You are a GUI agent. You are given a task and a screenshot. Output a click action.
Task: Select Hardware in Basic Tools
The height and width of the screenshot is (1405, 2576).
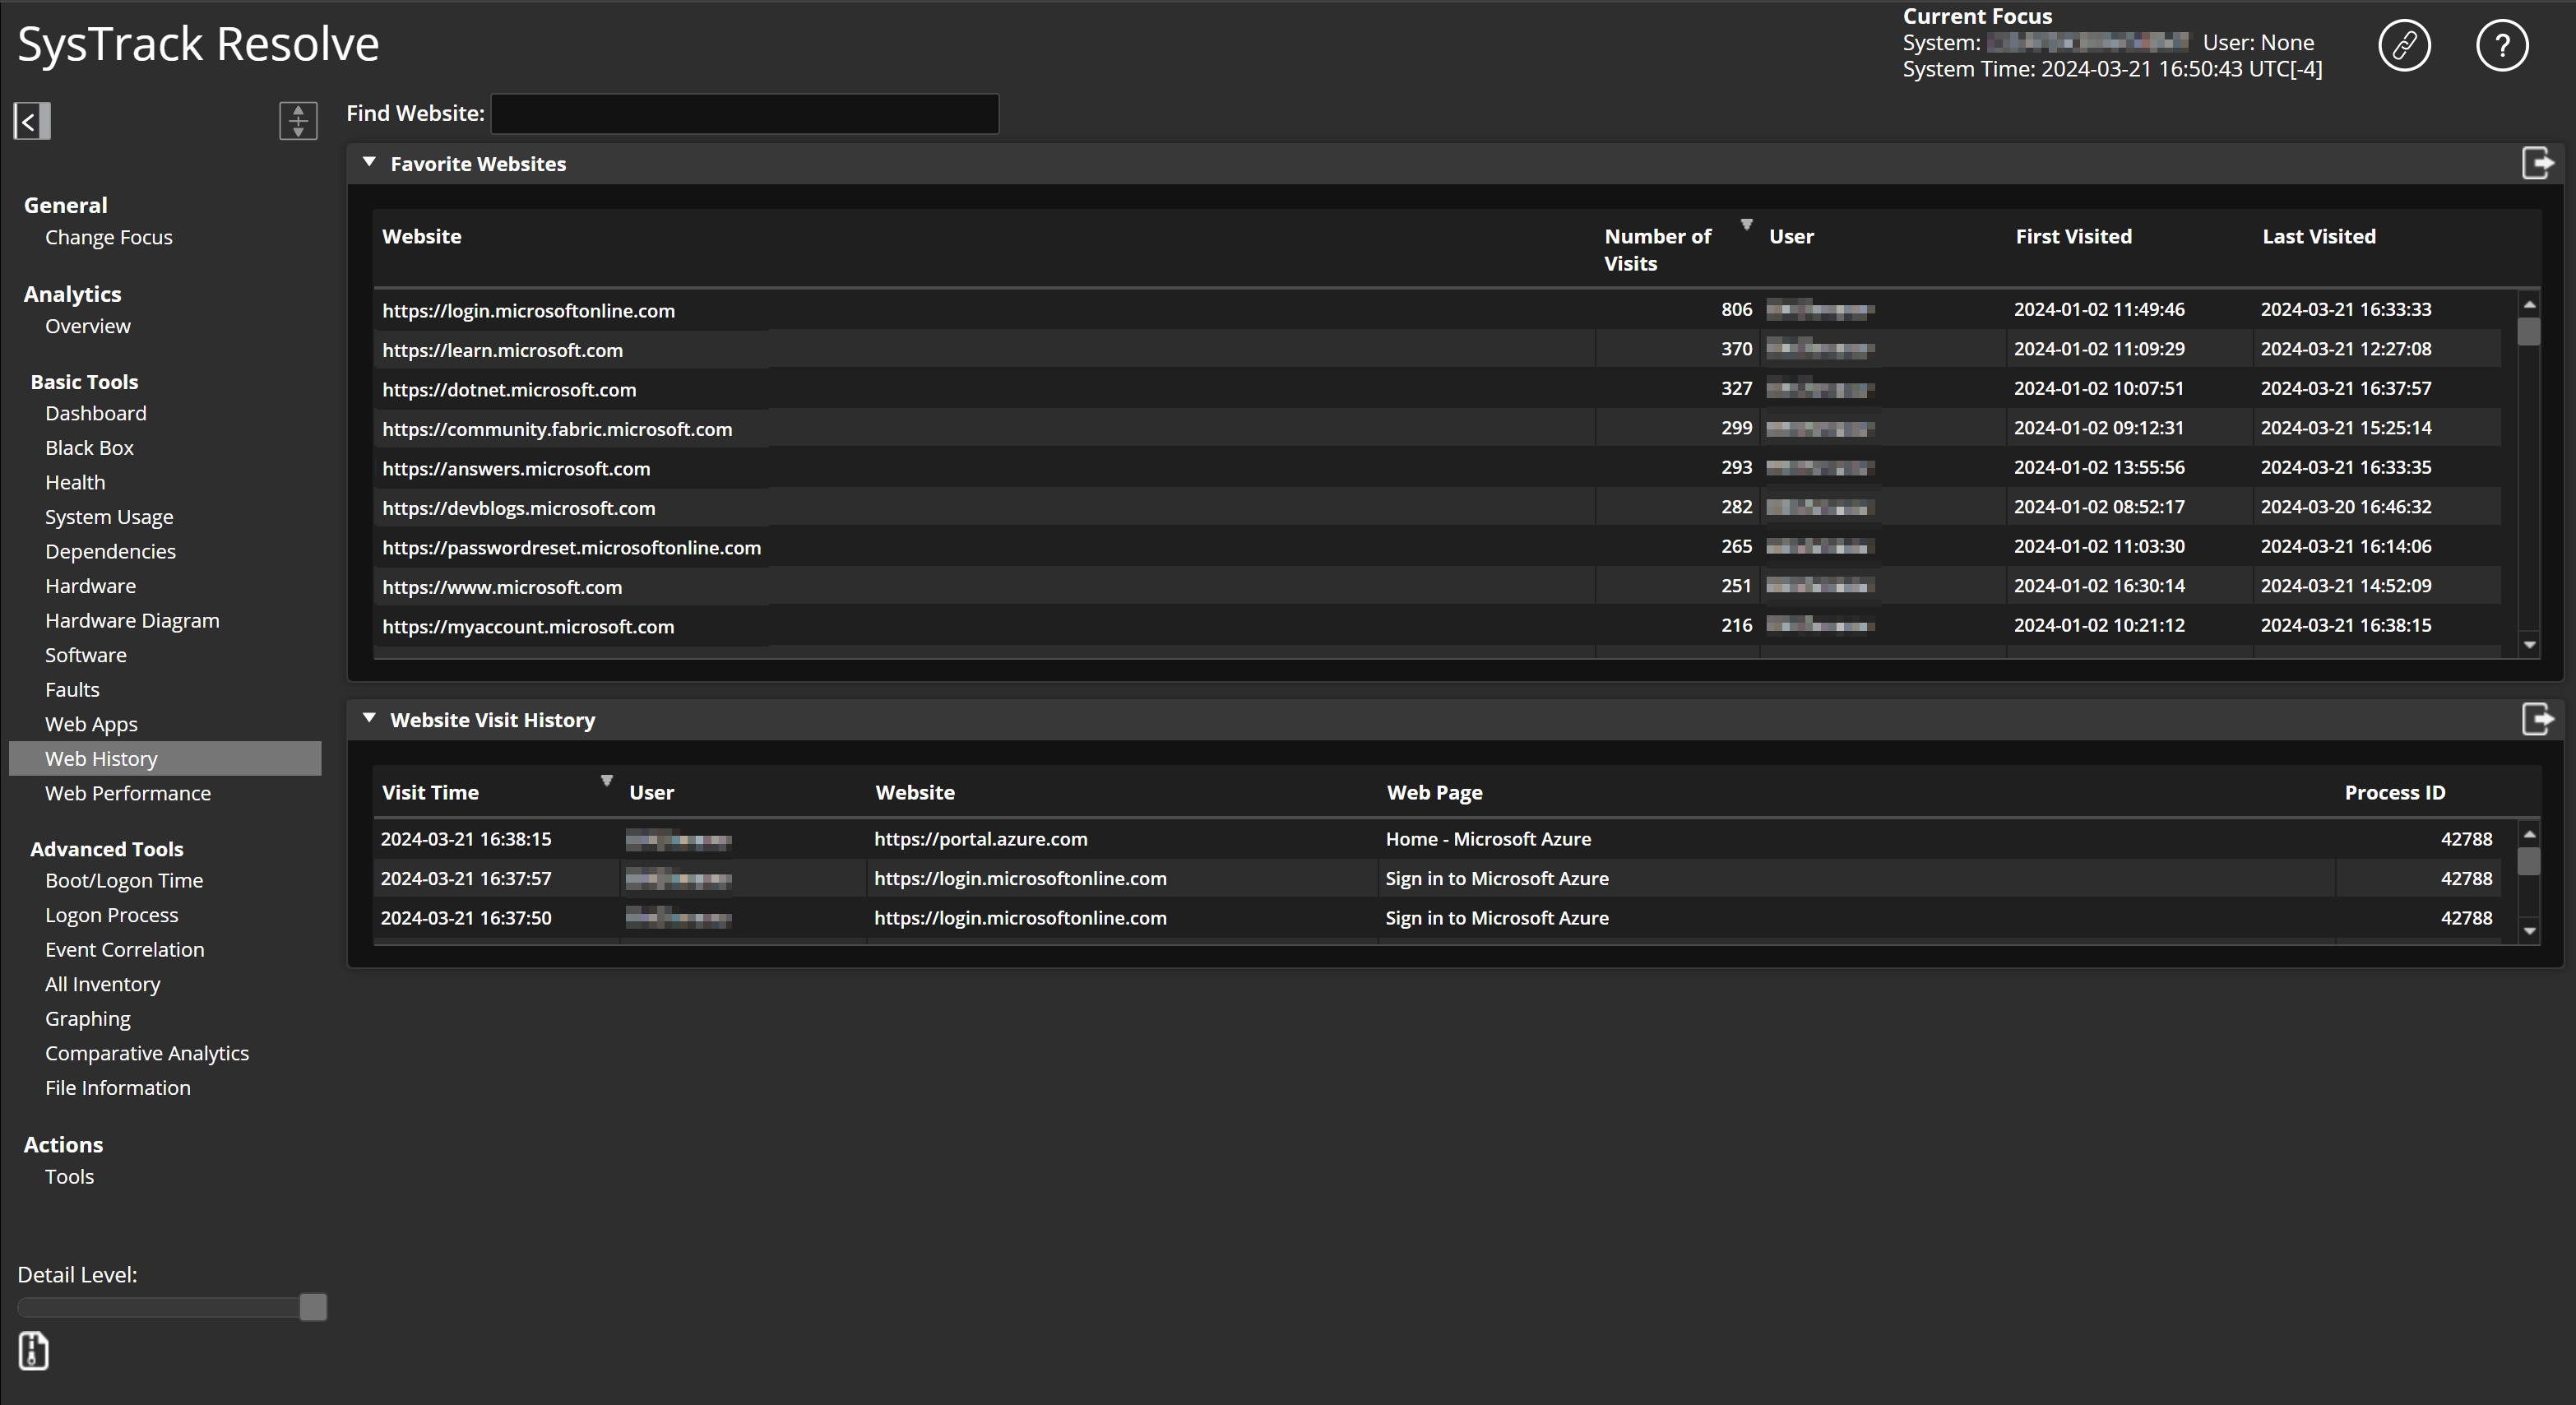coord(90,586)
